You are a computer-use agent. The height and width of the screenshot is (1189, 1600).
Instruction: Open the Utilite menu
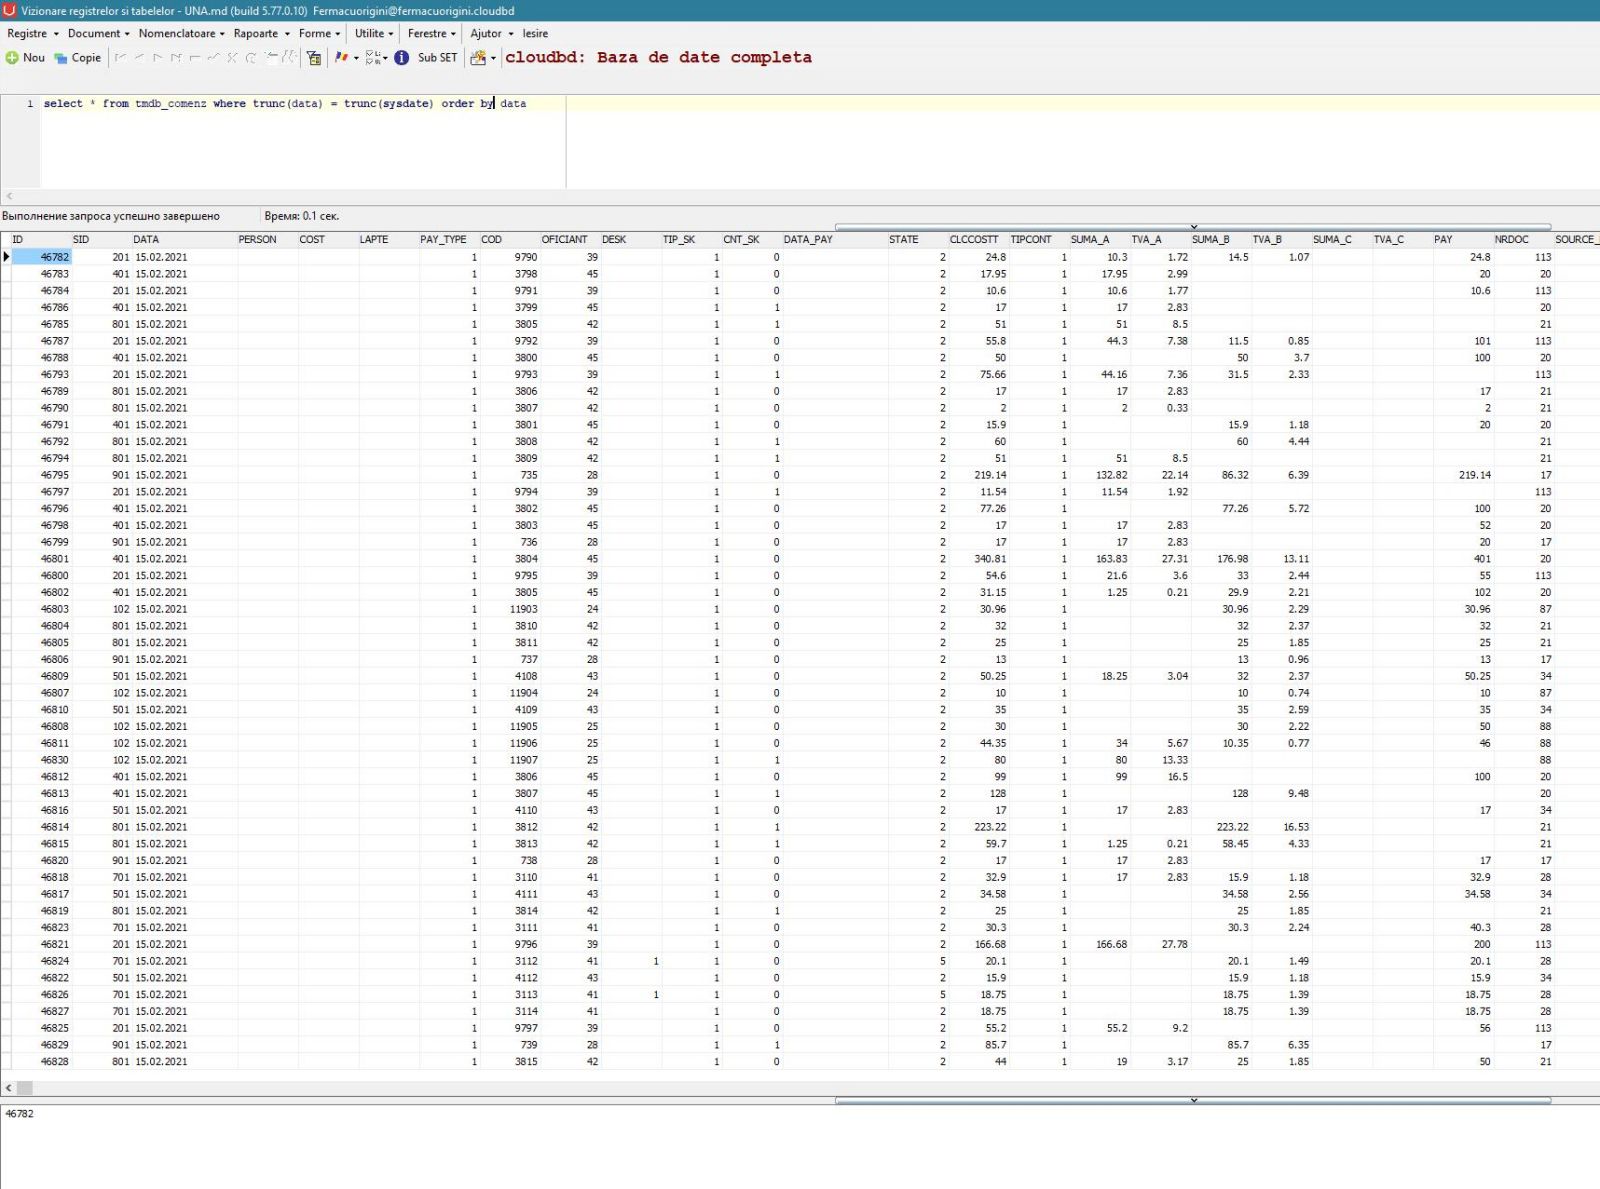point(374,33)
